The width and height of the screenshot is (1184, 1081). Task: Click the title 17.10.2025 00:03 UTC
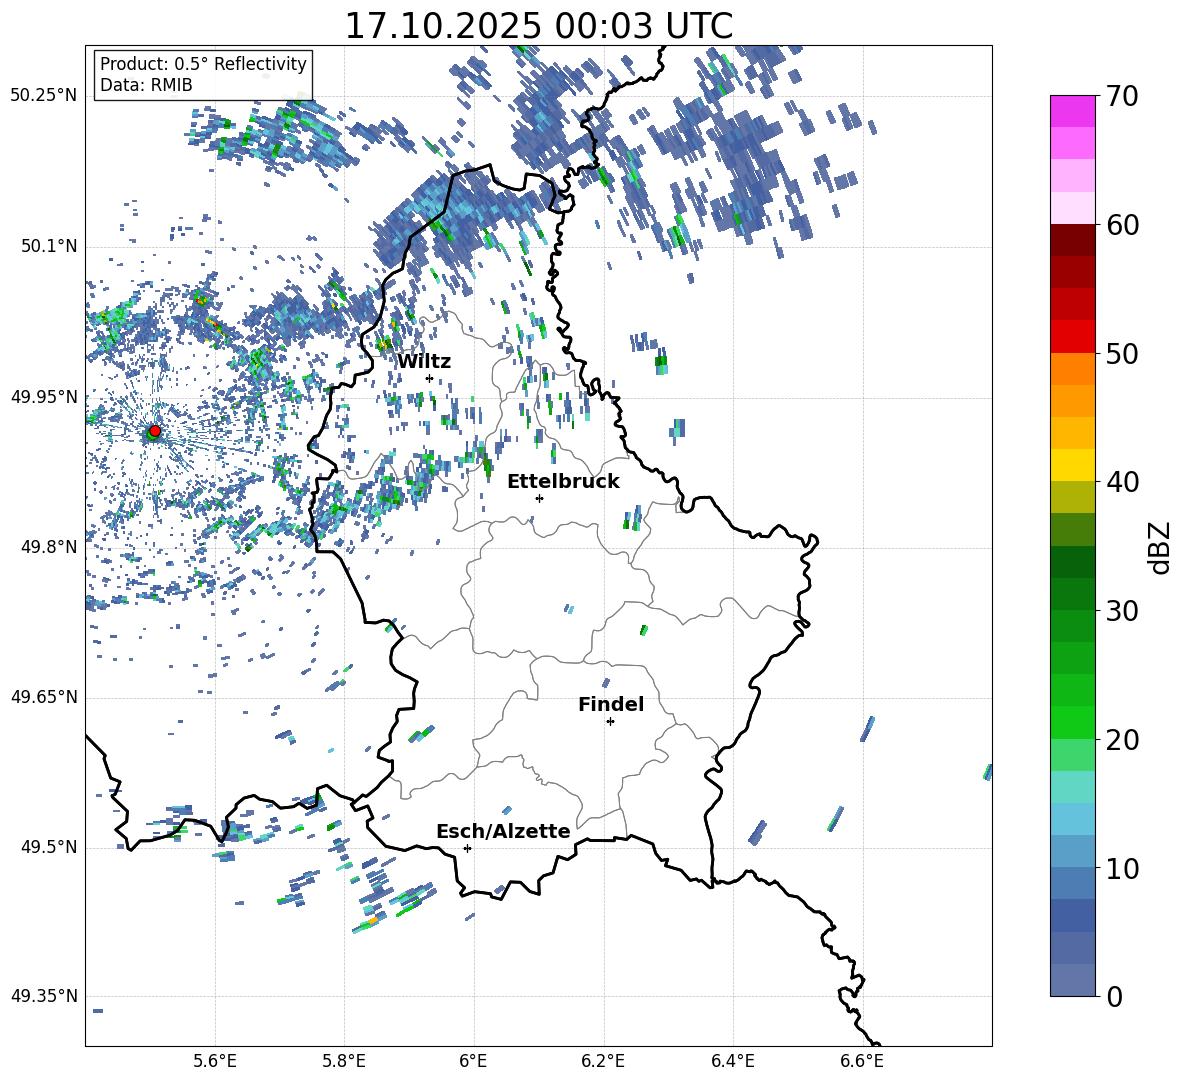coord(538,26)
